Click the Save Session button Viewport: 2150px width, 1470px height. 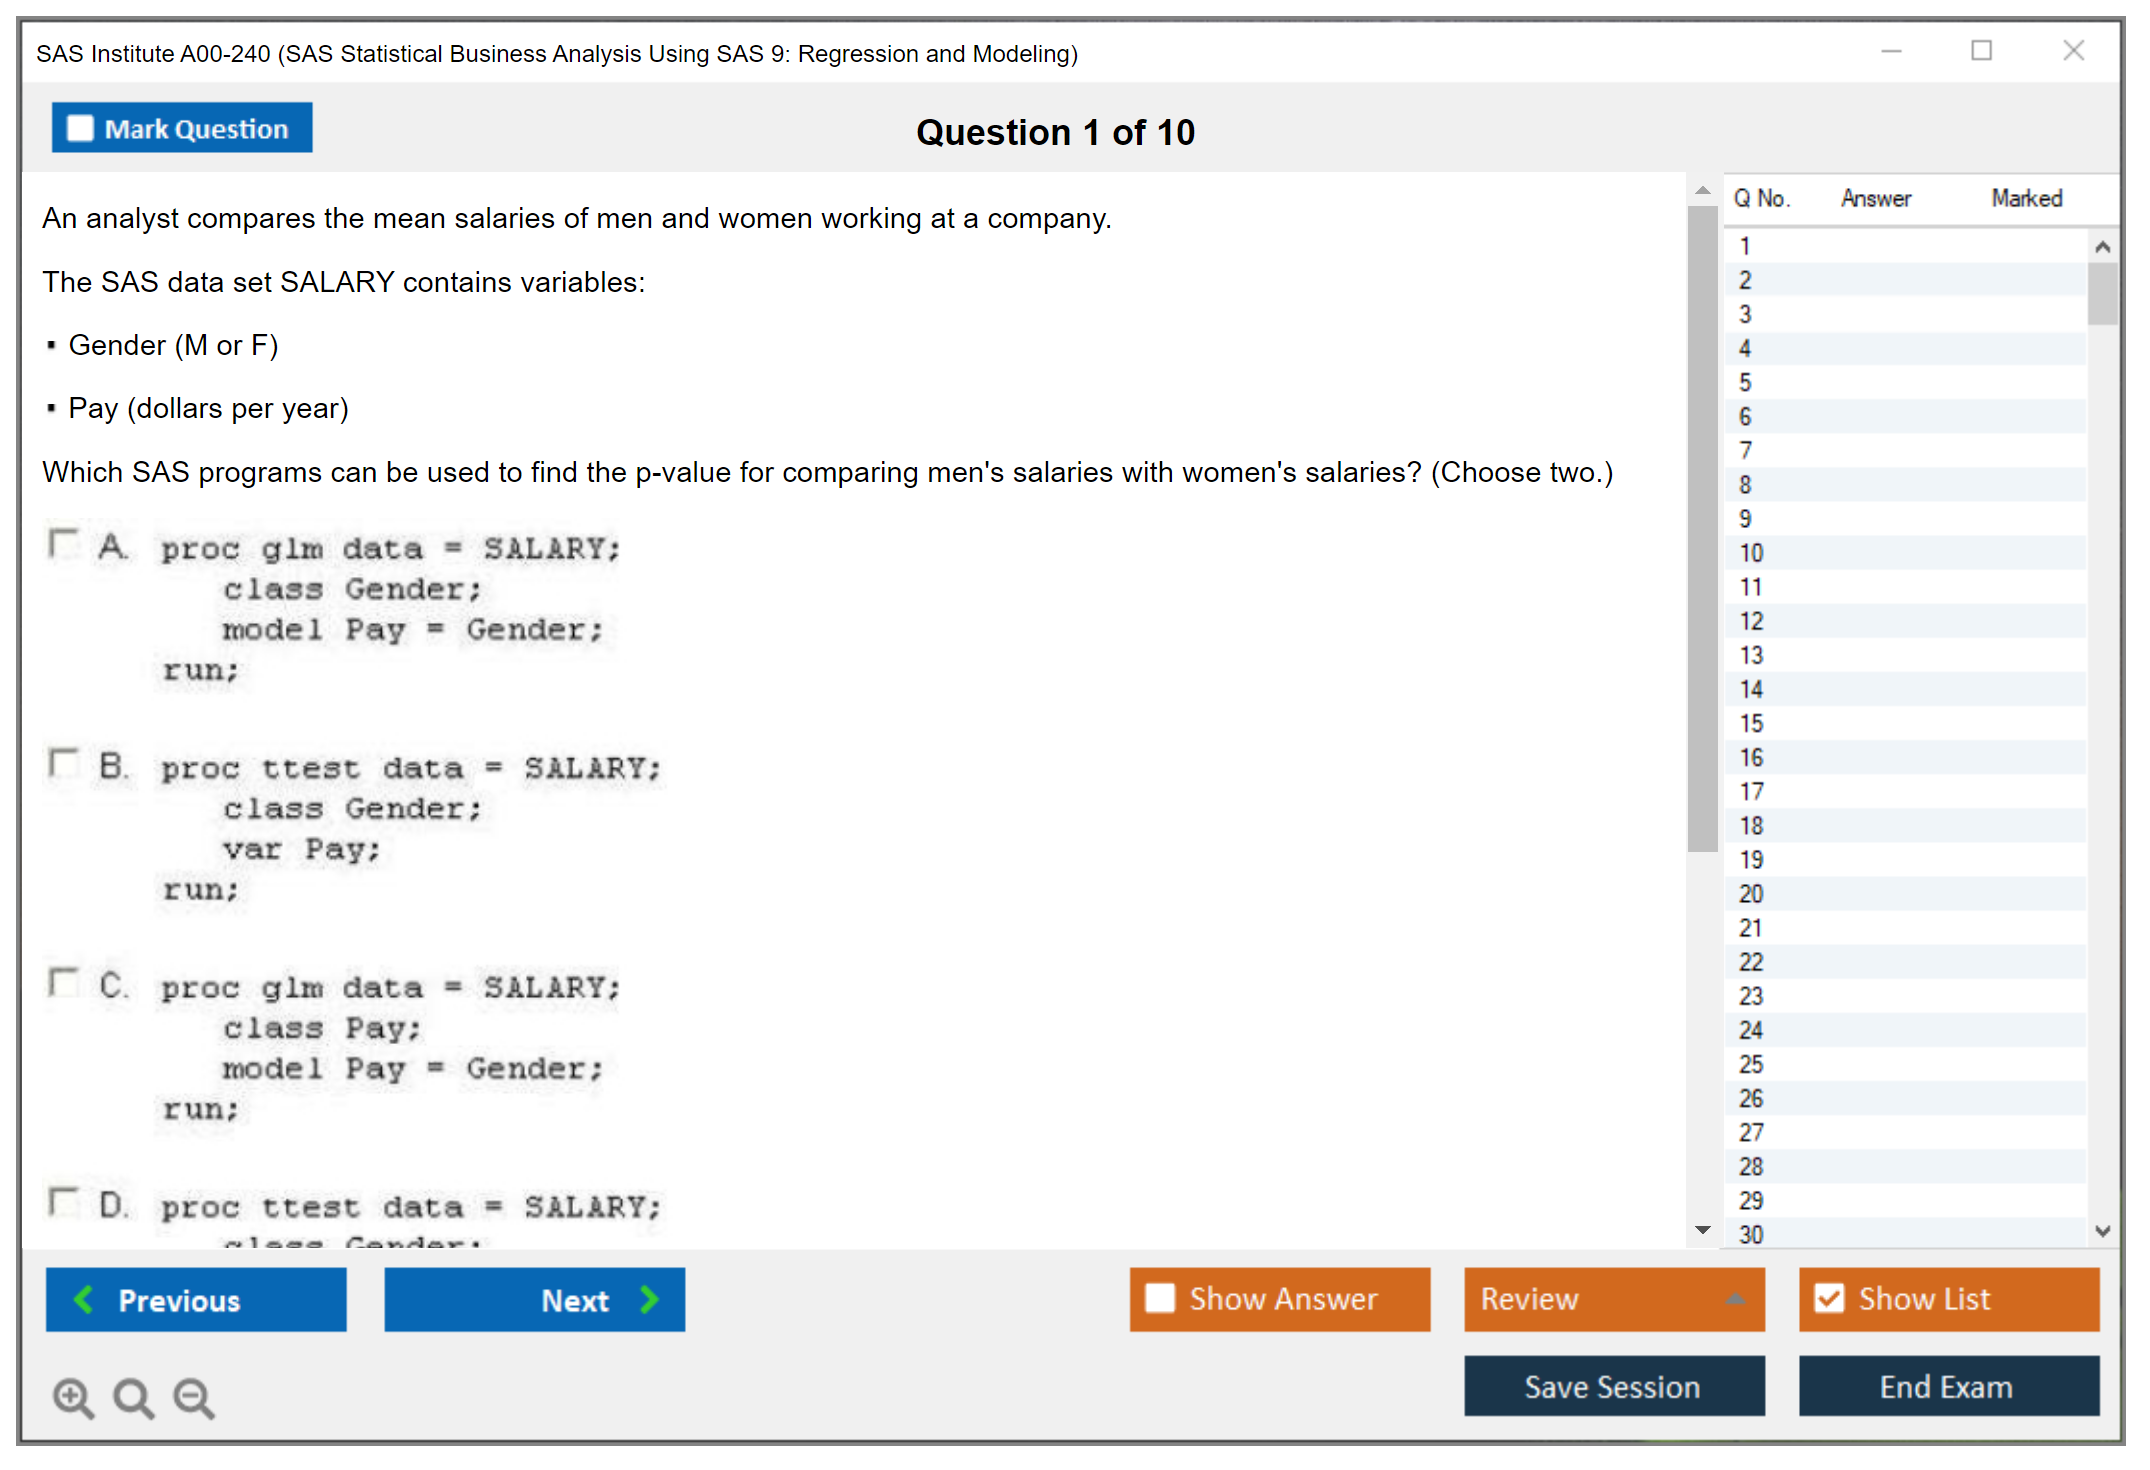(1613, 1386)
